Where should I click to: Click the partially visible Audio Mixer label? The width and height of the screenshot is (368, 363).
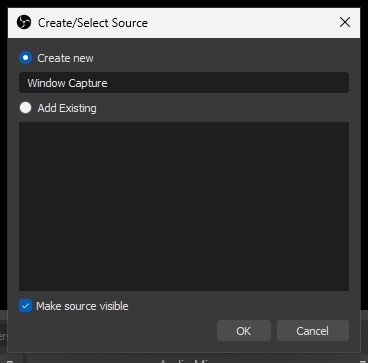(x=187, y=360)
